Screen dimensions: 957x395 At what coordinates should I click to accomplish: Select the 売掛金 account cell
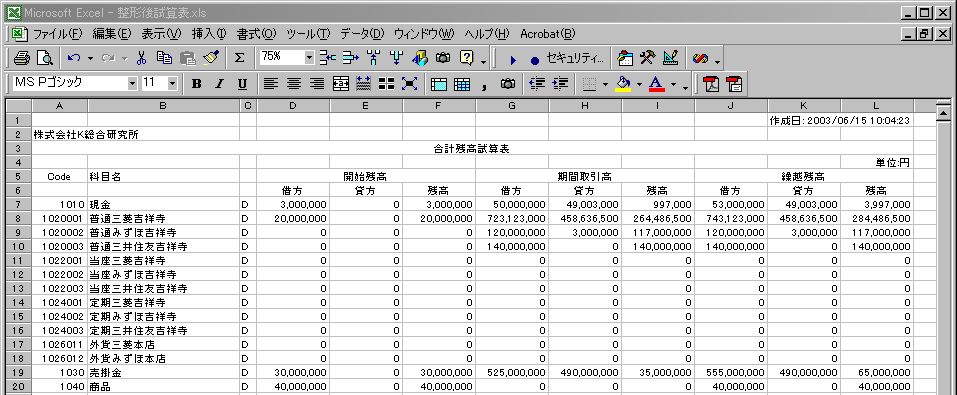pyautogui.click(x=164, y=372)
